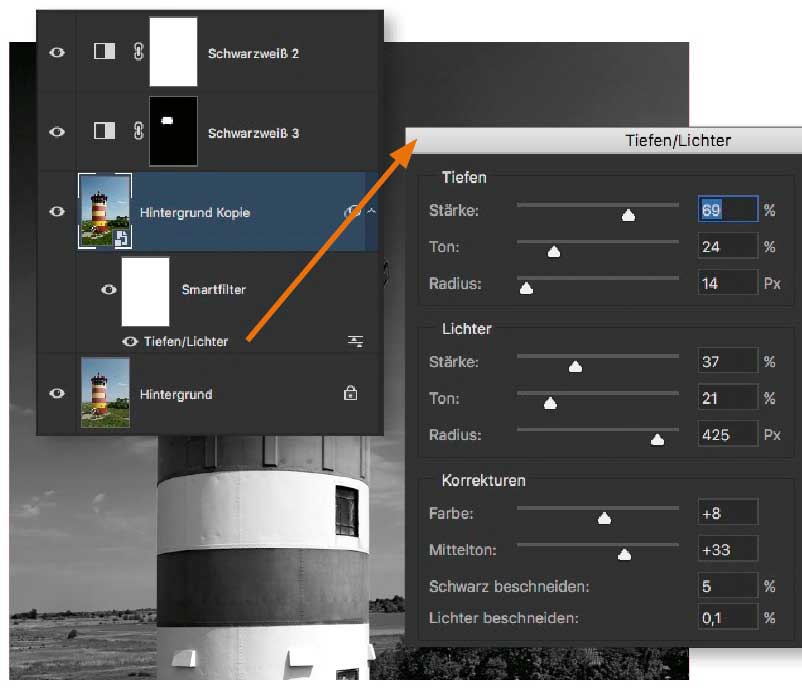The image size is (802, 695).
Task: Click Lichter beschneiden field showing 0,1
Action: click(x=728, y=617)
